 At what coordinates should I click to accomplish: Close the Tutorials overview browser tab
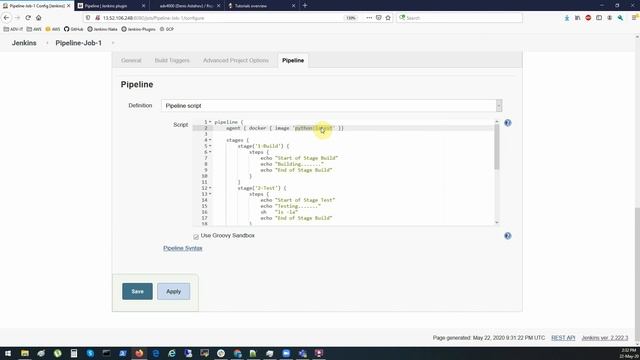click(293, 6)
